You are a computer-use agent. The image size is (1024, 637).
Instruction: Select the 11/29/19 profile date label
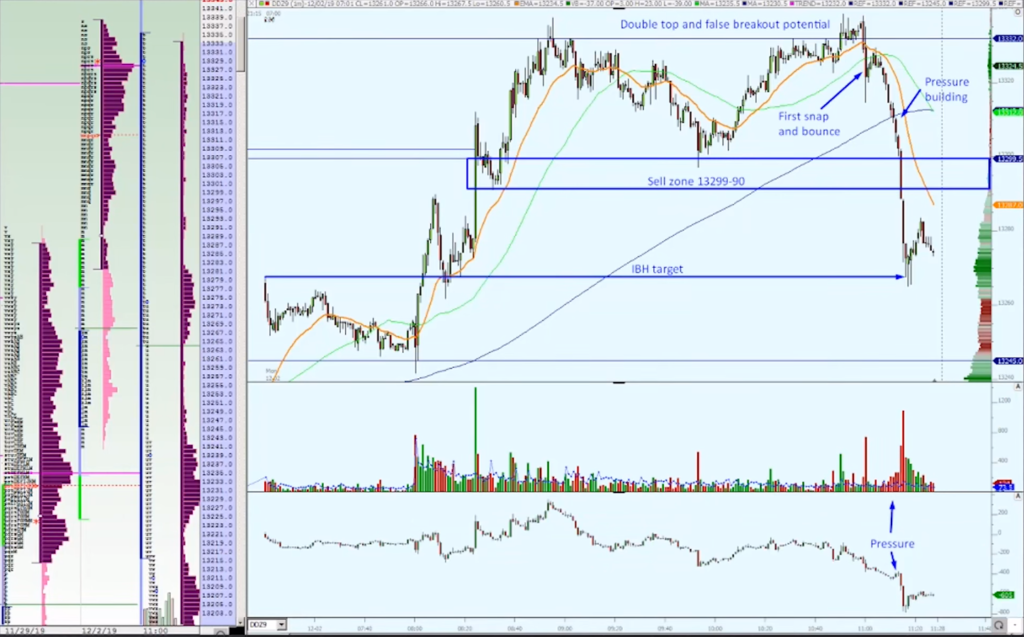click(x=23, y=631)
